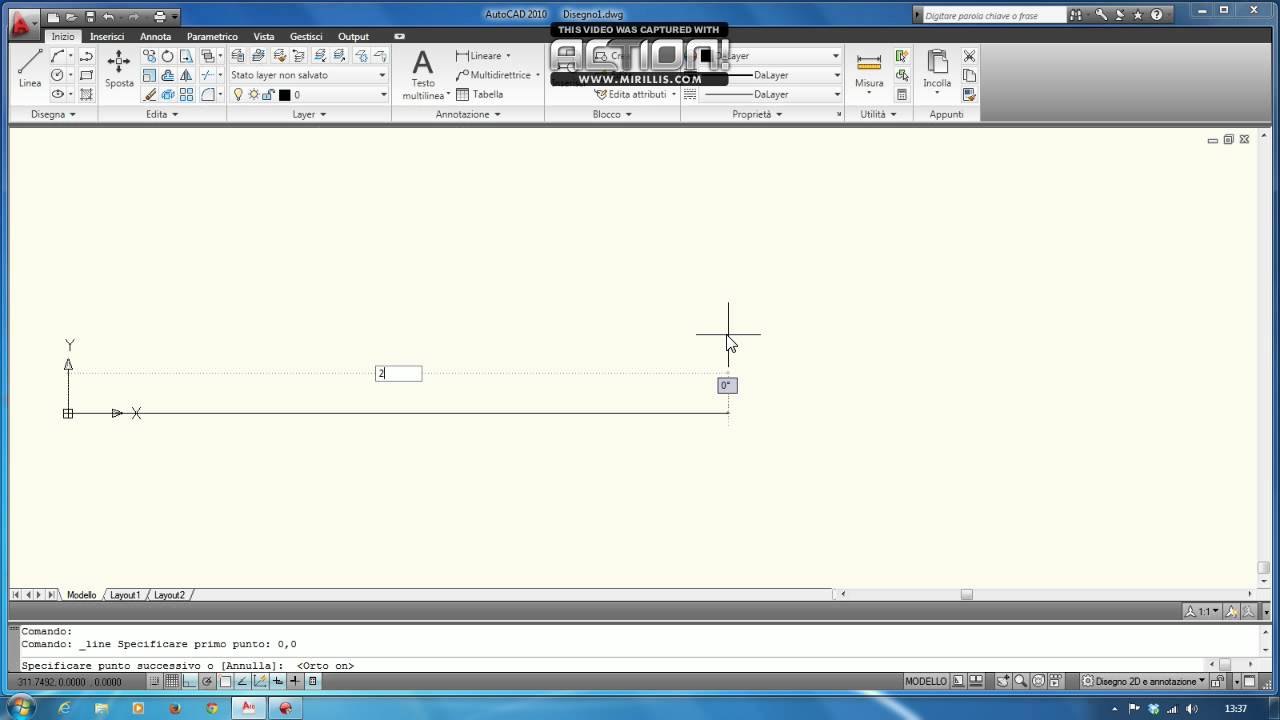Open the Parametrico ribbon tab
1280x720 pixels.
coord(212,36)
